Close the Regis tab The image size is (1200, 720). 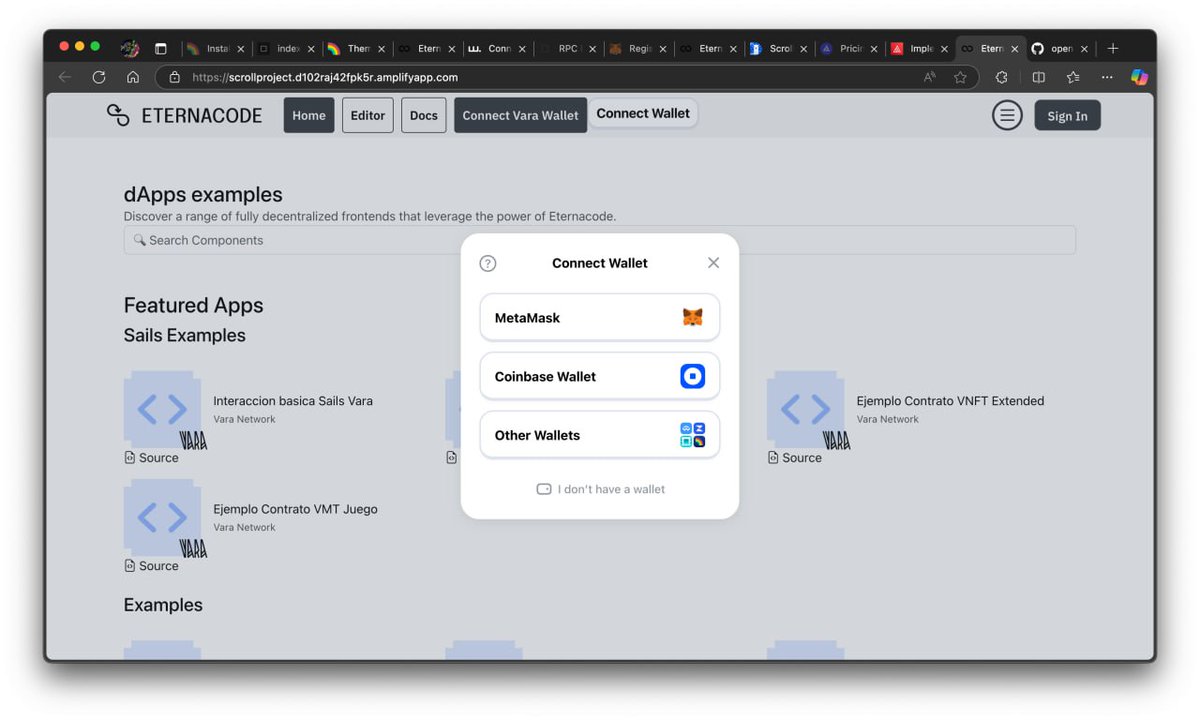click(663, 48)
